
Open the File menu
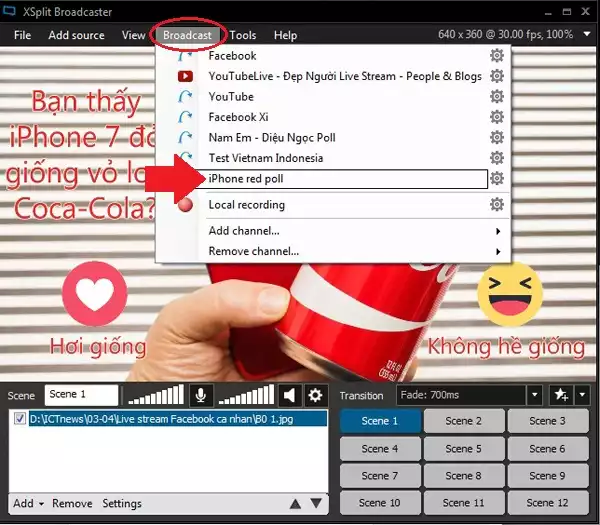click(23, 35)
